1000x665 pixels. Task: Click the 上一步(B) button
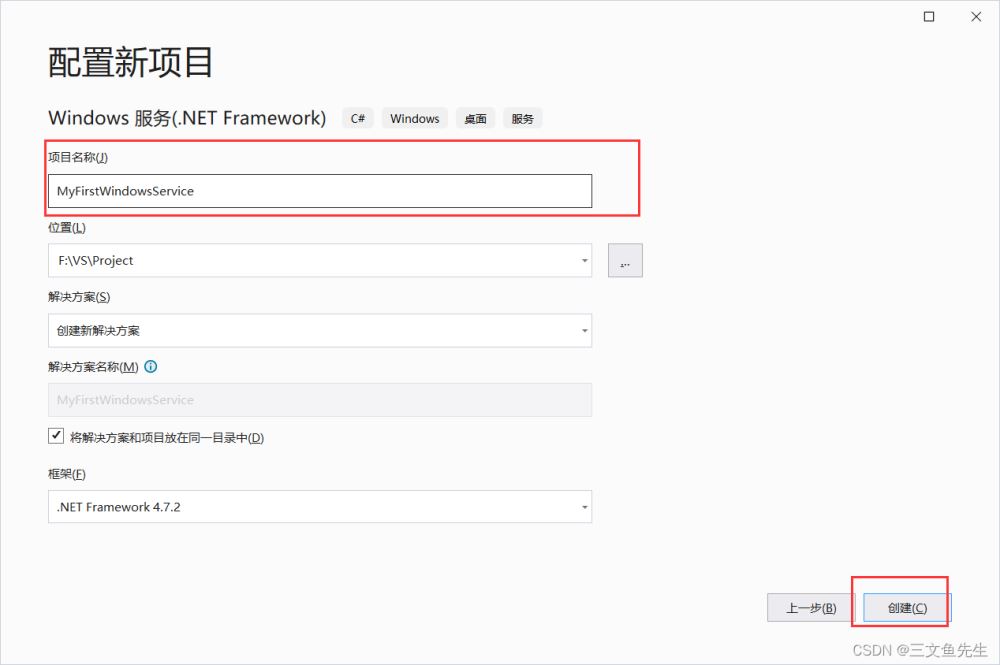[x=810, y=608]
